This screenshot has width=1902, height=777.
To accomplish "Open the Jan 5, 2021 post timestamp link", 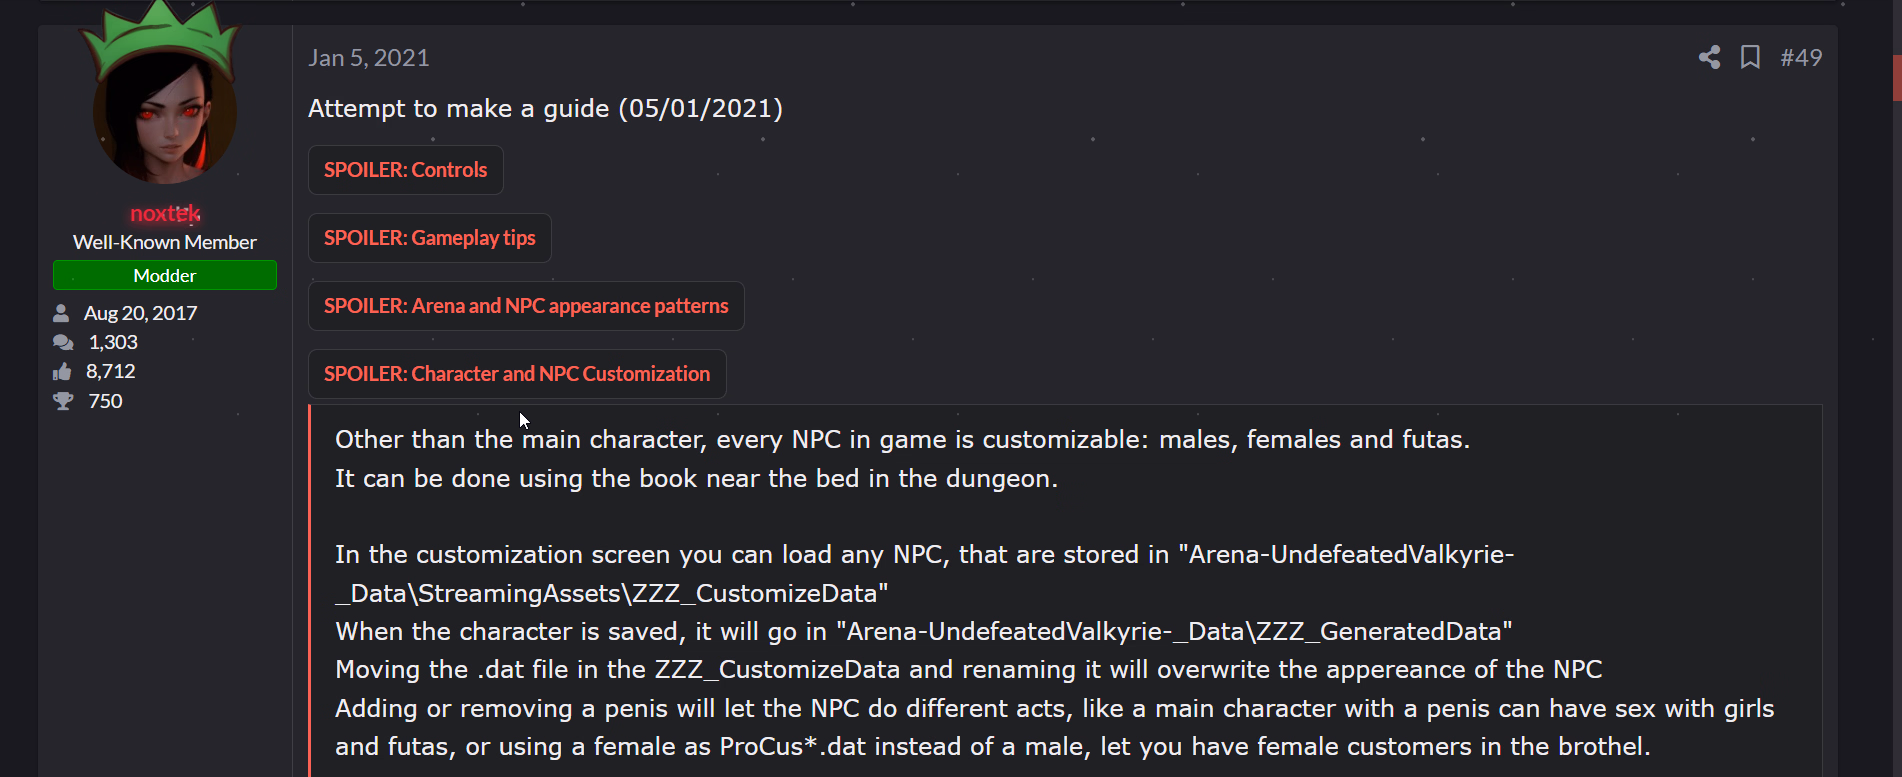I will coord(369,58).
